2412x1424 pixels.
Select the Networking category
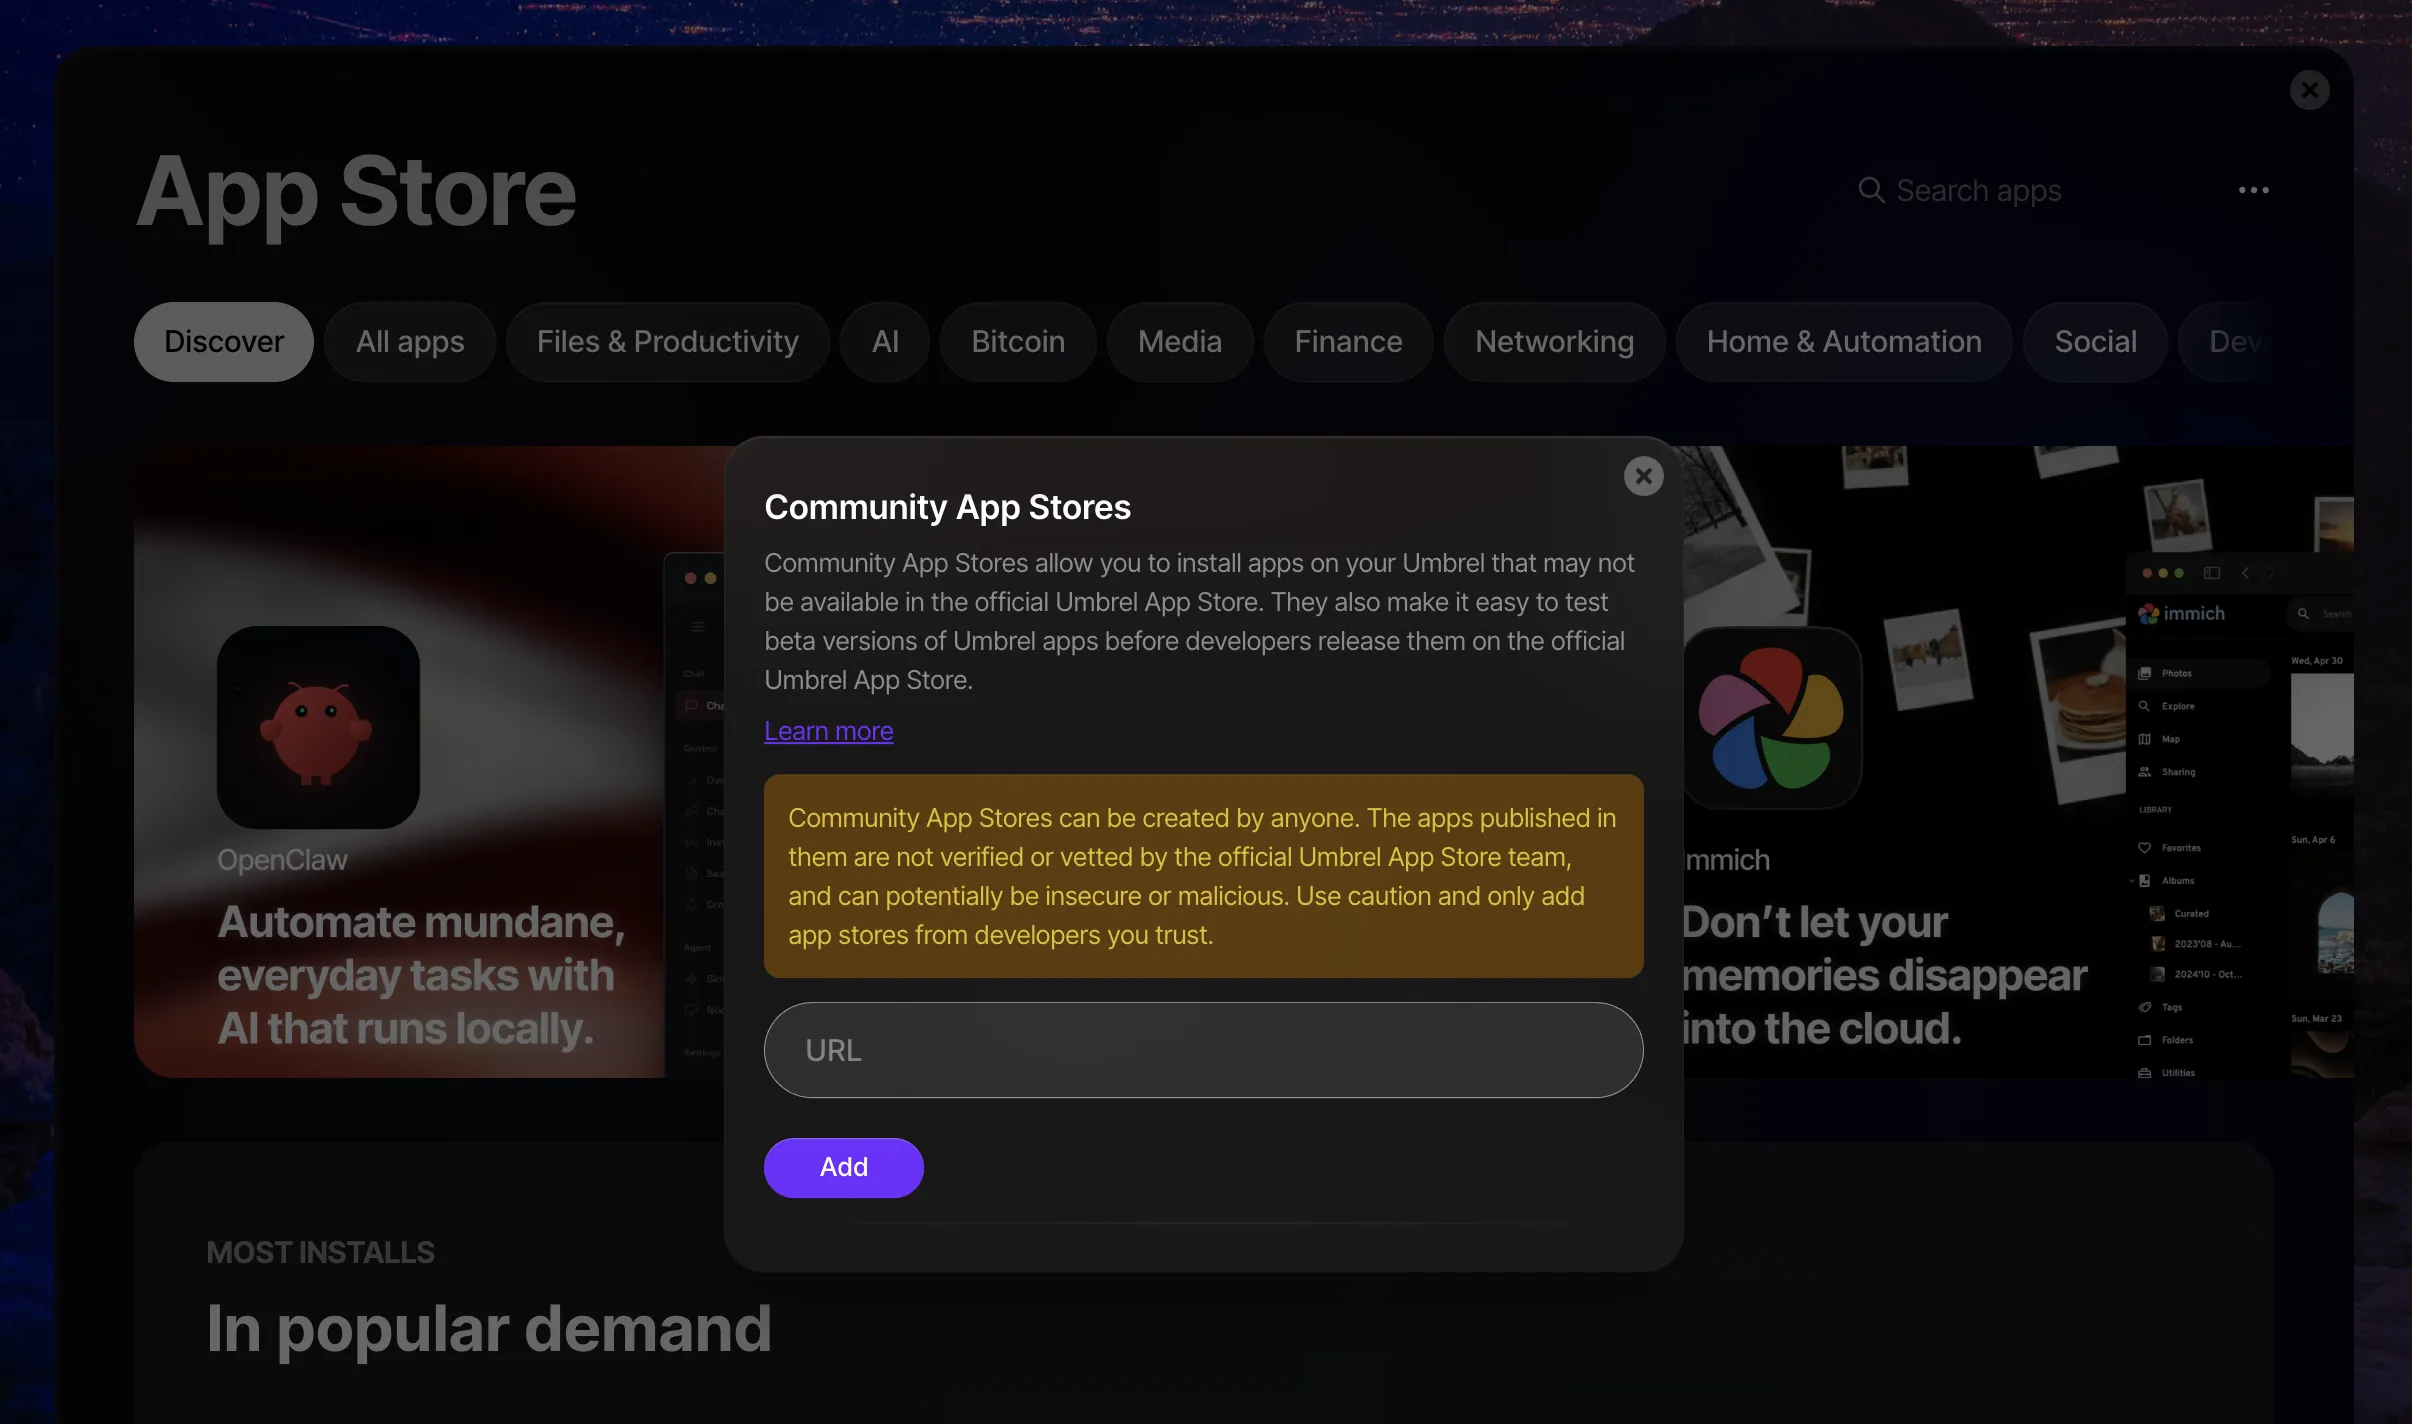[1554, 342]
